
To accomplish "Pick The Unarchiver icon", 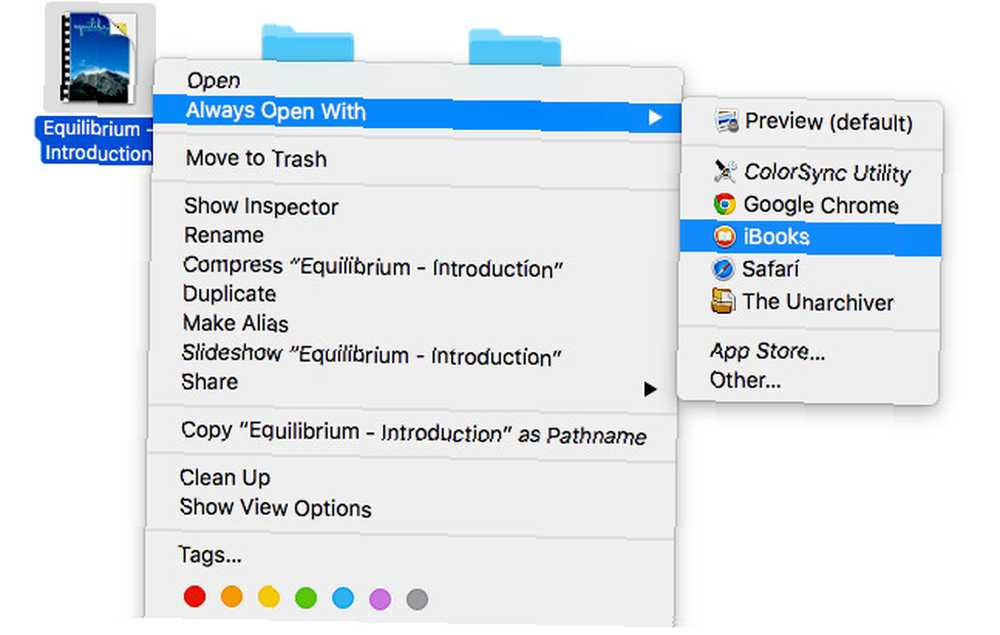I will pos(723,301).
